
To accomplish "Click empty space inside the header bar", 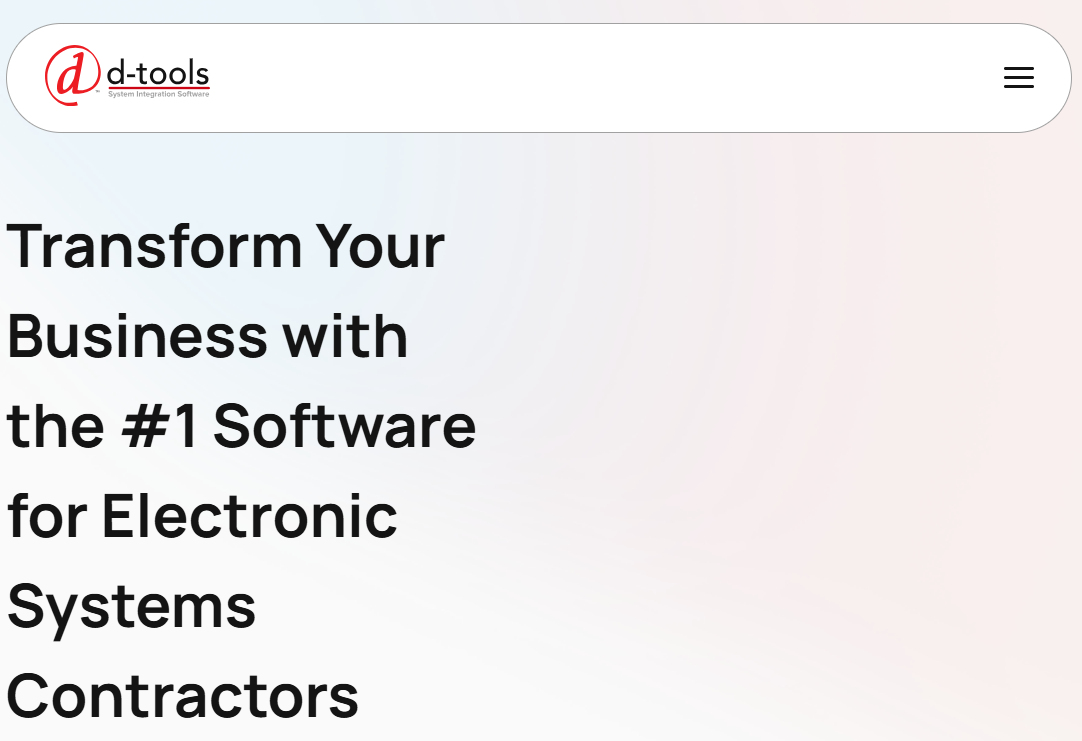I will [587, 78].
